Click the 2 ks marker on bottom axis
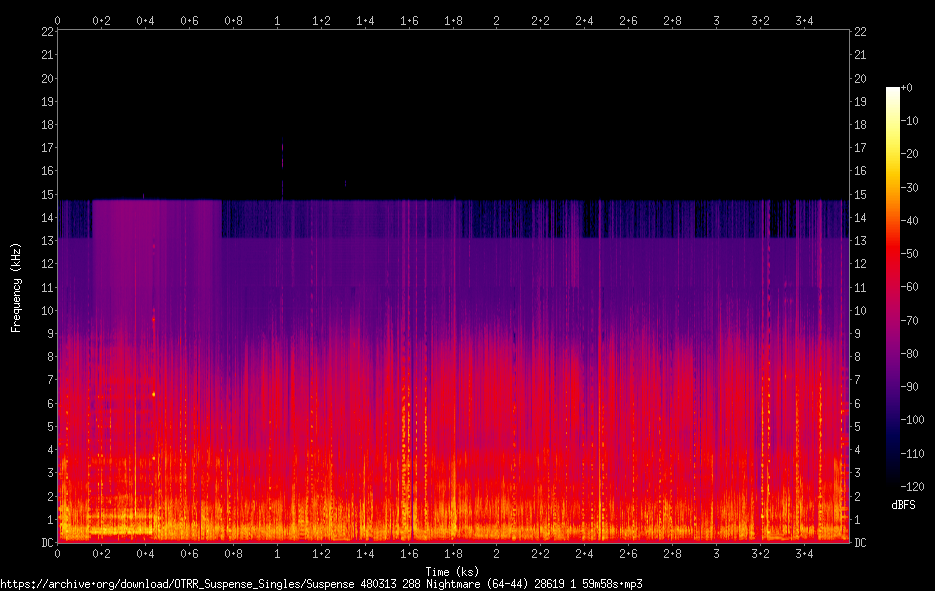 tap(496, 553)
